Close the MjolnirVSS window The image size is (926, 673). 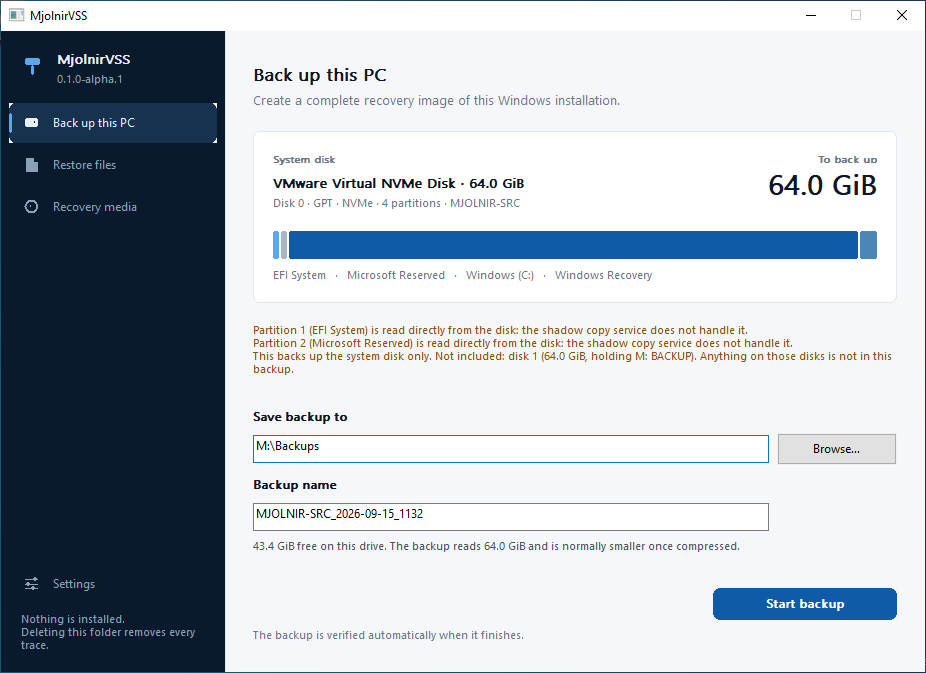tap(902, 15)
